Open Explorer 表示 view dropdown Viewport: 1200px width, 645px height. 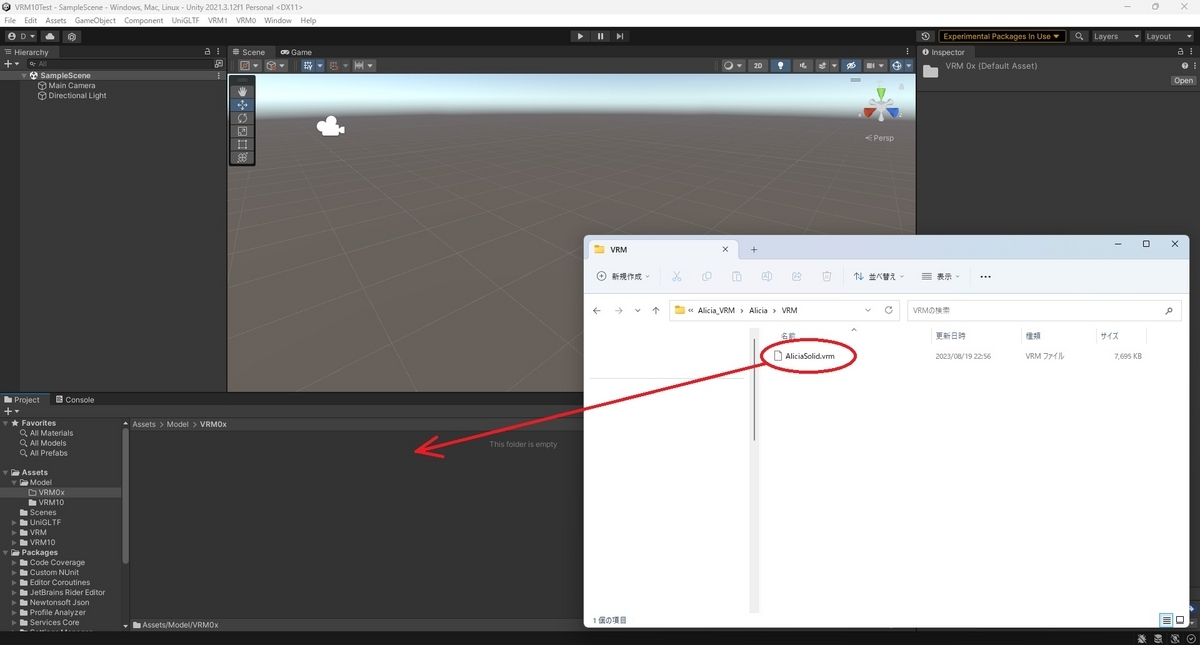click(940, 276)
